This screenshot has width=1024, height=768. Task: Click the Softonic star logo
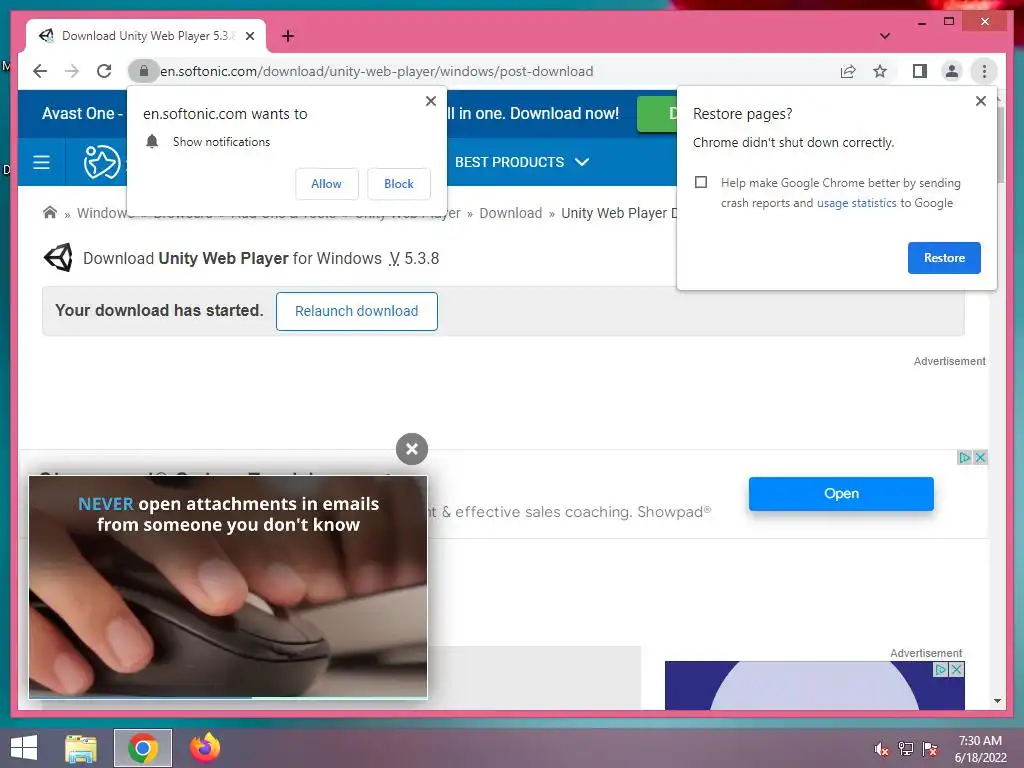(102, 162)
